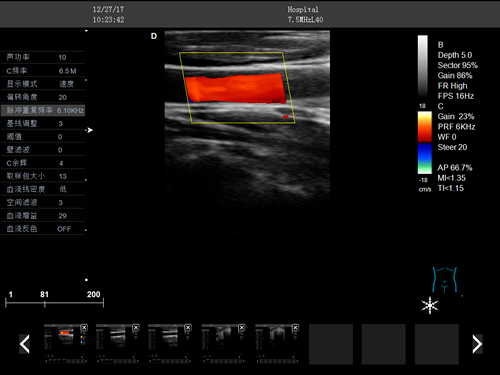Viewport: 500px width, 375px height.
Task: Go to next thumbnails with right arrow
Action: (x=477, y=344)
